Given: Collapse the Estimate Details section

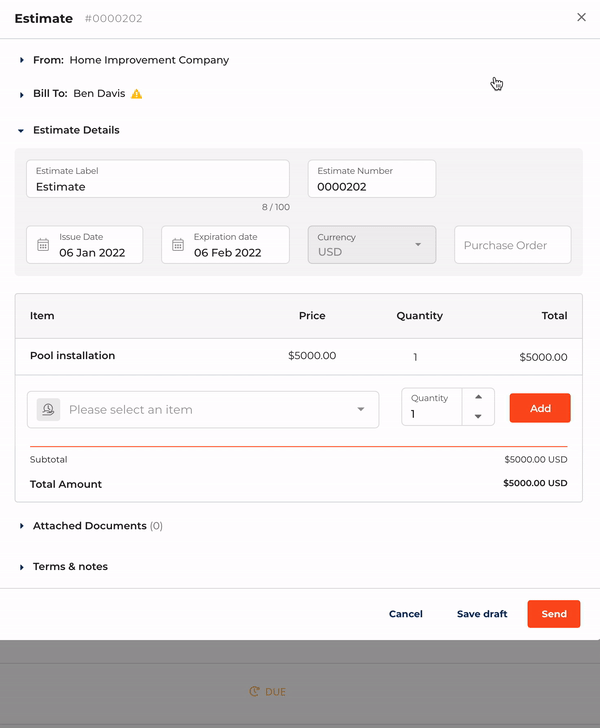Looking at the screenshot, I should click(x=21, y=131).
